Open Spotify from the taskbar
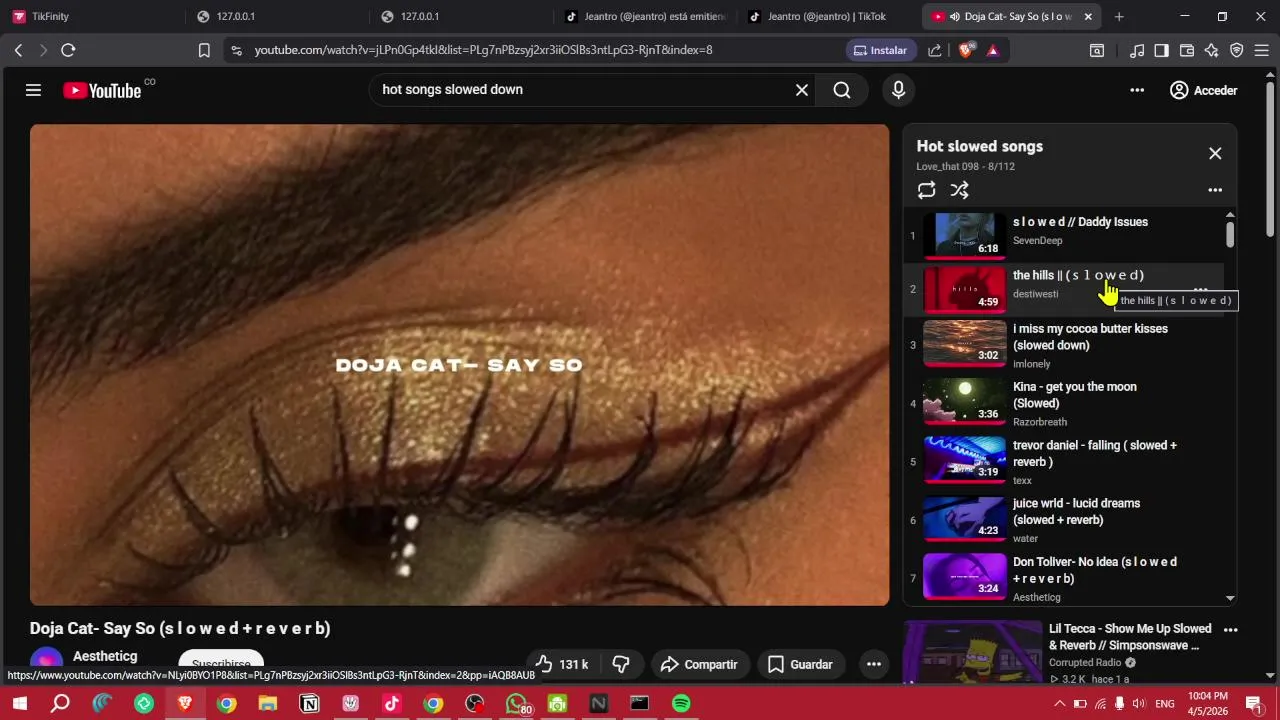This screenshot has height=720, width=1280. click(x=681, y=704)
